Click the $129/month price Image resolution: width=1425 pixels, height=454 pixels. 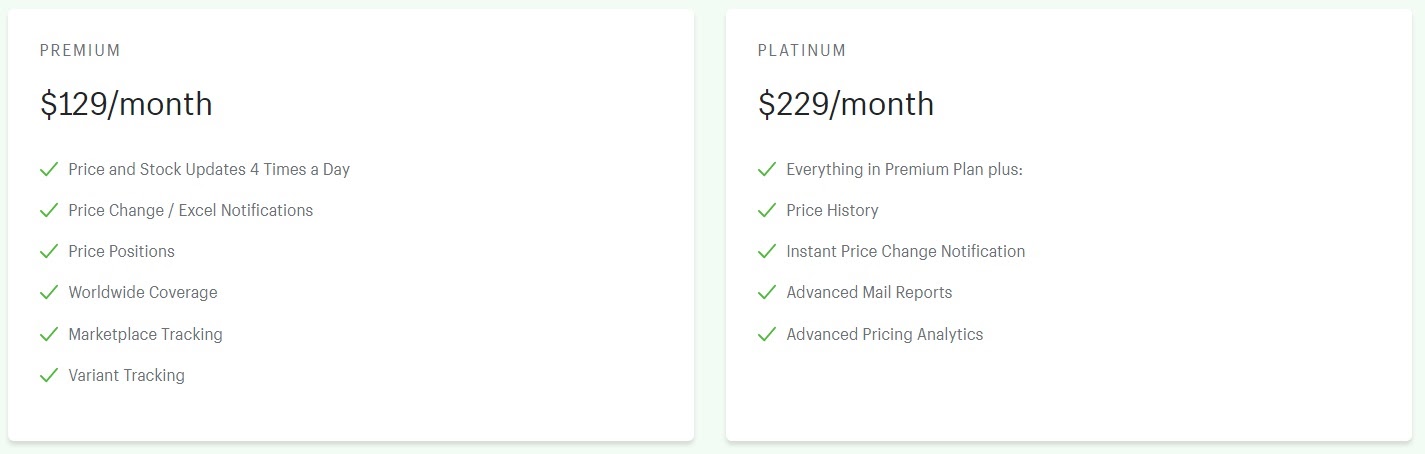pyautogui.click(x=126, y=104)
